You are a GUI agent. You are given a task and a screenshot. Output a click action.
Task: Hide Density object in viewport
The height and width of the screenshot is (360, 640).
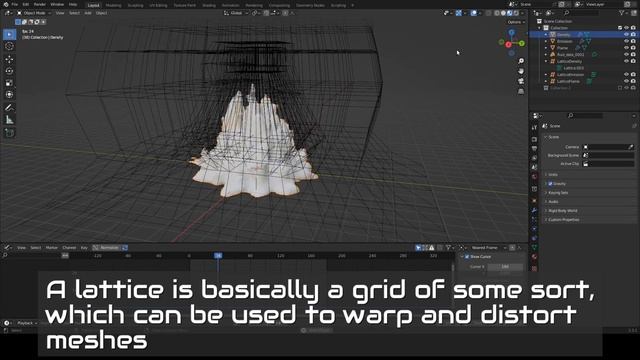(x=626, y=35)
